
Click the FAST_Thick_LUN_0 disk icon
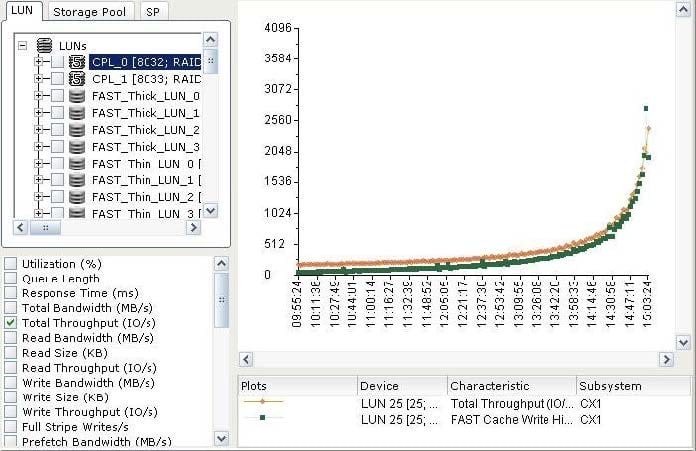point(77,96)
